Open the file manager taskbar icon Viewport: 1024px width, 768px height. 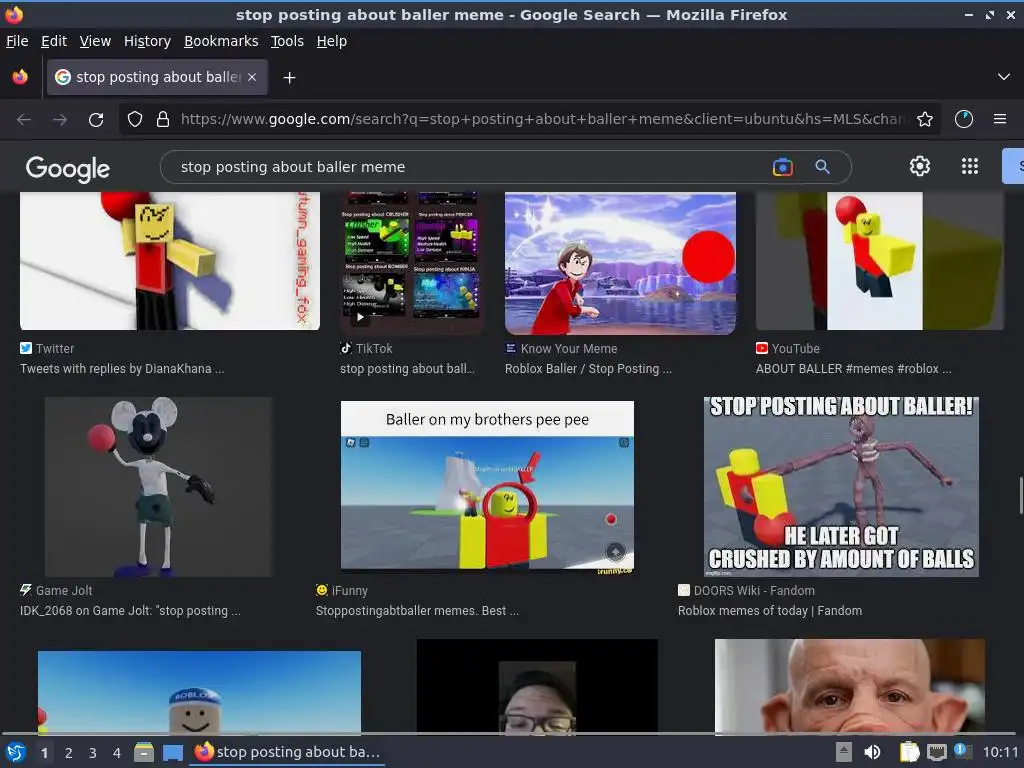click(x=144, y=752)
